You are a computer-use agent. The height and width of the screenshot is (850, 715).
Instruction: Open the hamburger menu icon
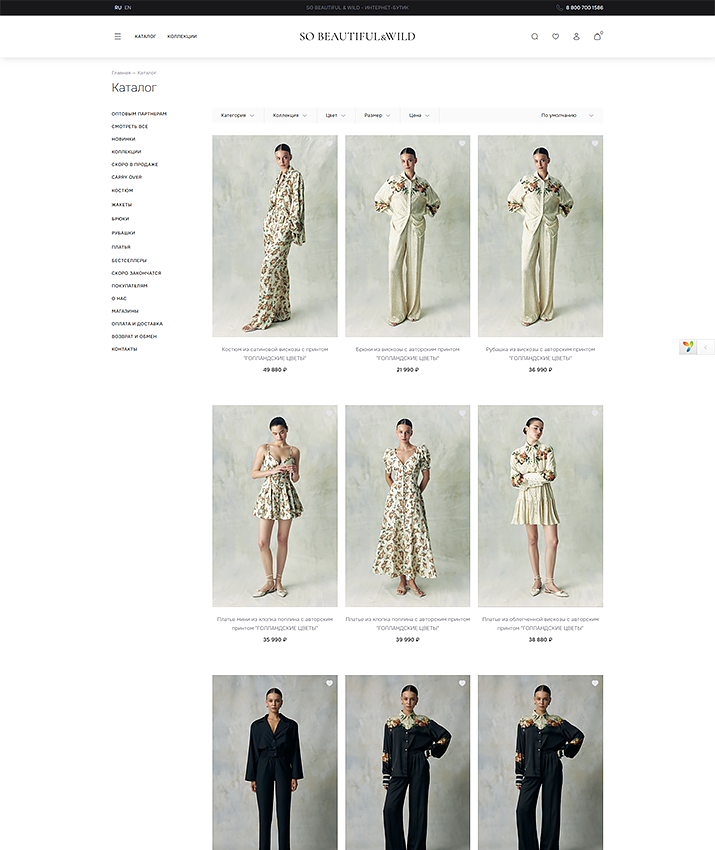(x=117, y=36)
